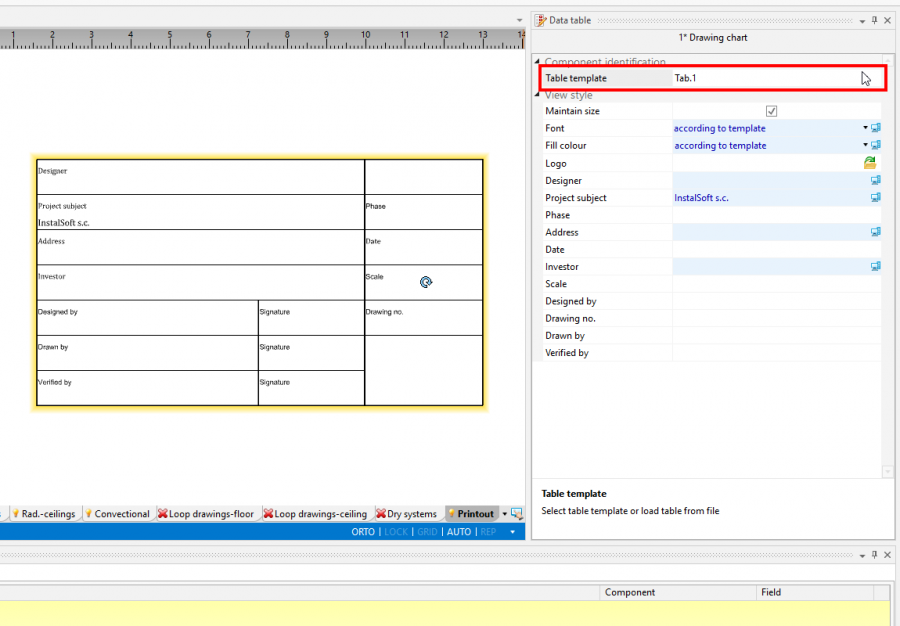900x626 pixels.
Task: Collapse the View style section
Action: 538,95
